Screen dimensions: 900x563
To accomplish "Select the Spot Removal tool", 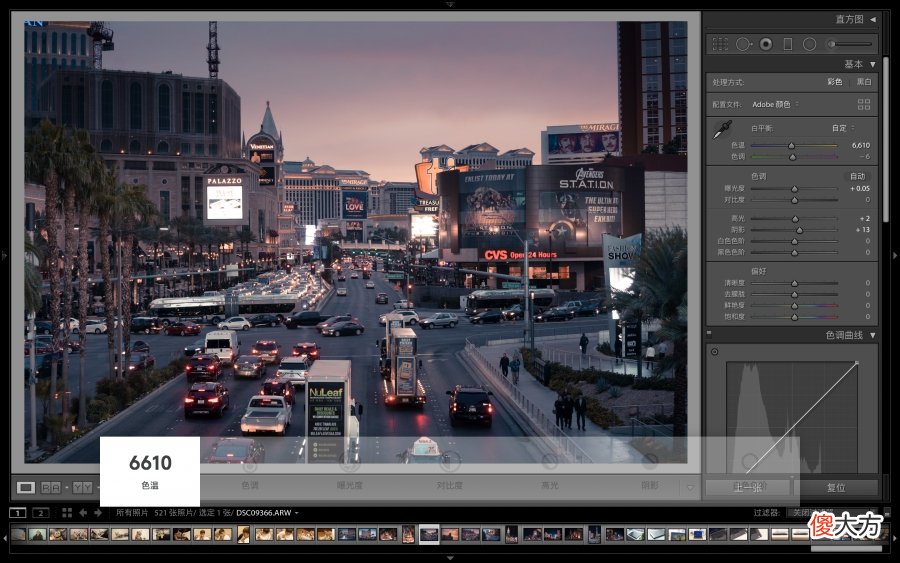I will click(x=744, y=44).
